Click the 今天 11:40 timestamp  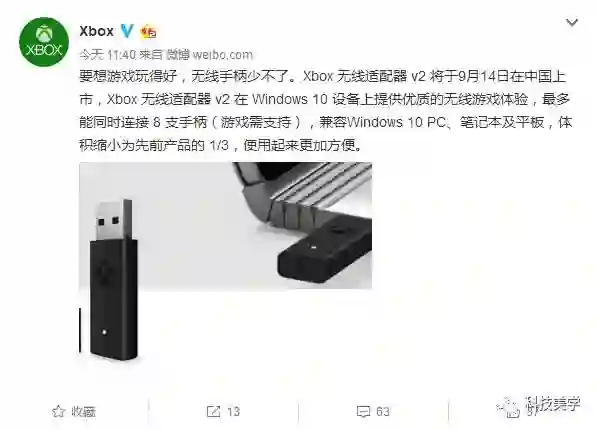(107, 55)
